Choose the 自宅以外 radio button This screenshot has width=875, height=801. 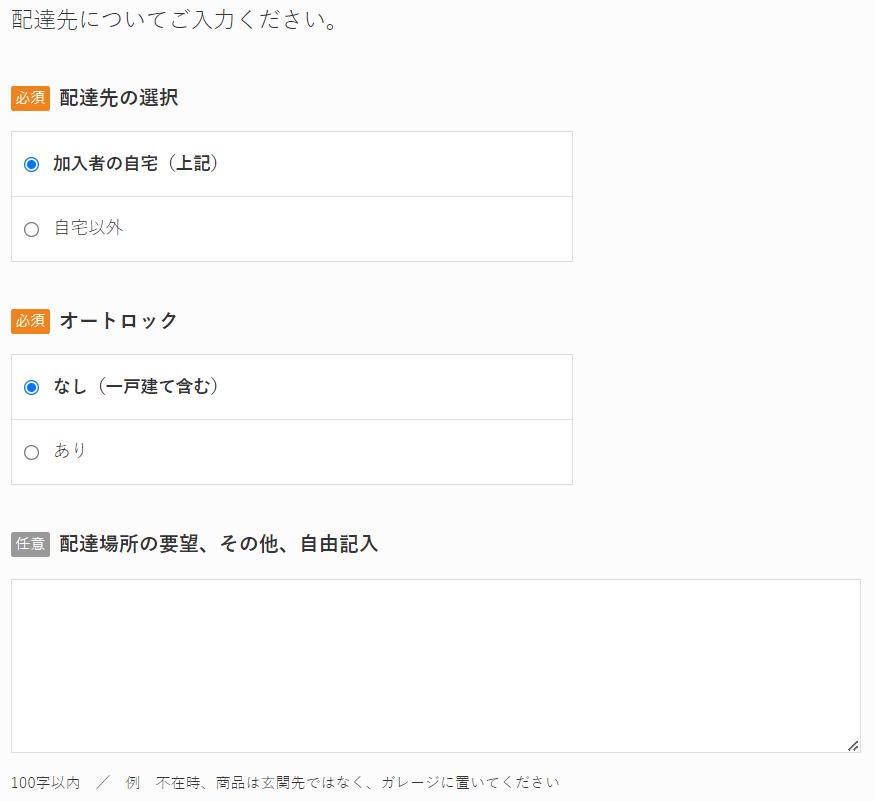point(31,229)
